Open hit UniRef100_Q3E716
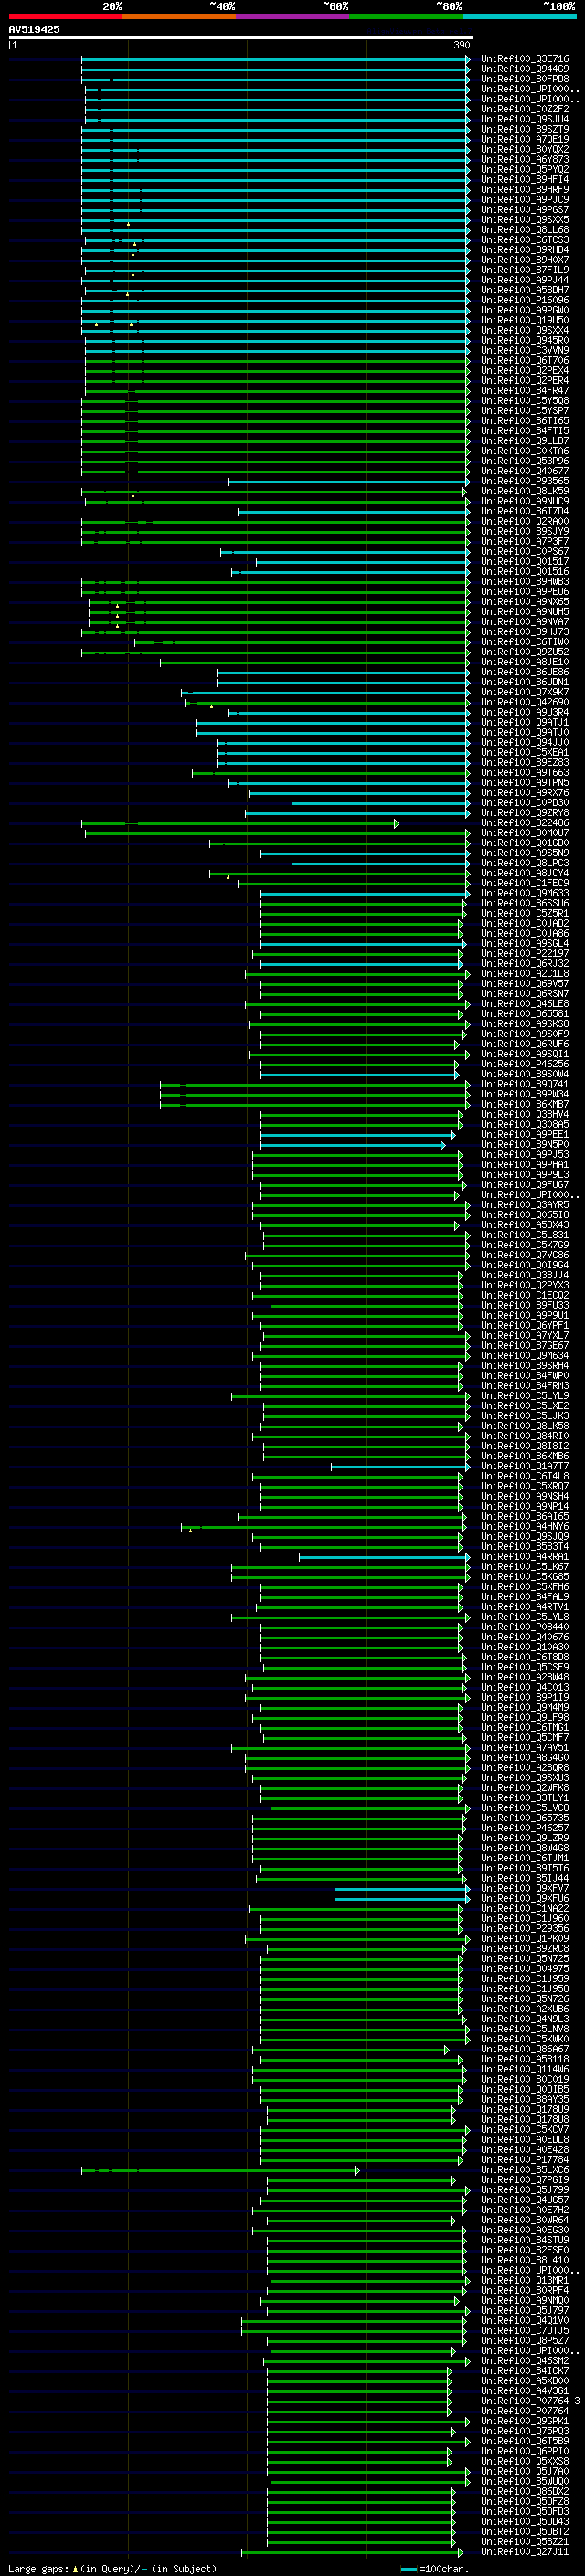The width and height of the screenshot is (585, 2576). point(524,59)
